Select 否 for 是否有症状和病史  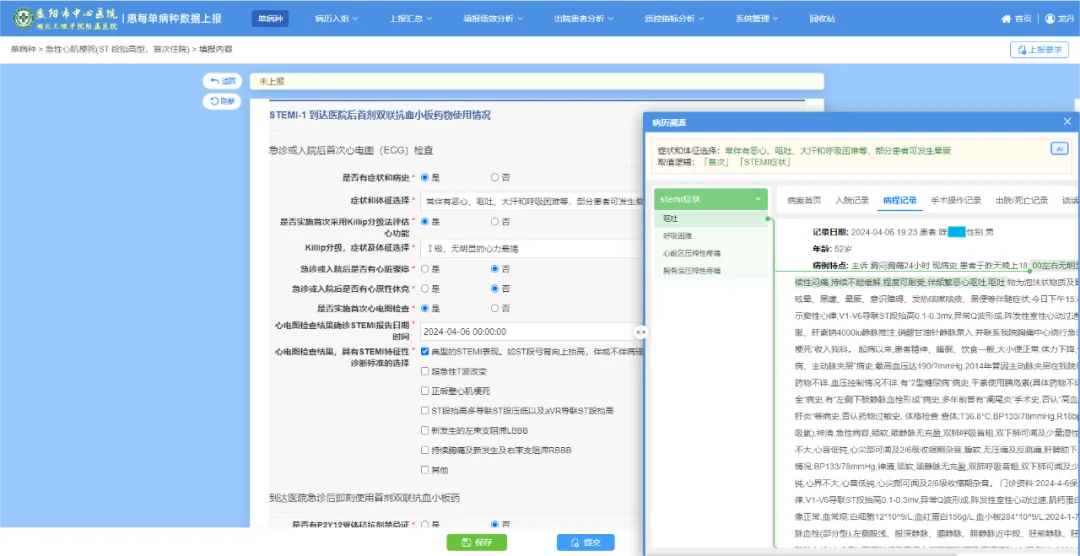pos(495,177)
